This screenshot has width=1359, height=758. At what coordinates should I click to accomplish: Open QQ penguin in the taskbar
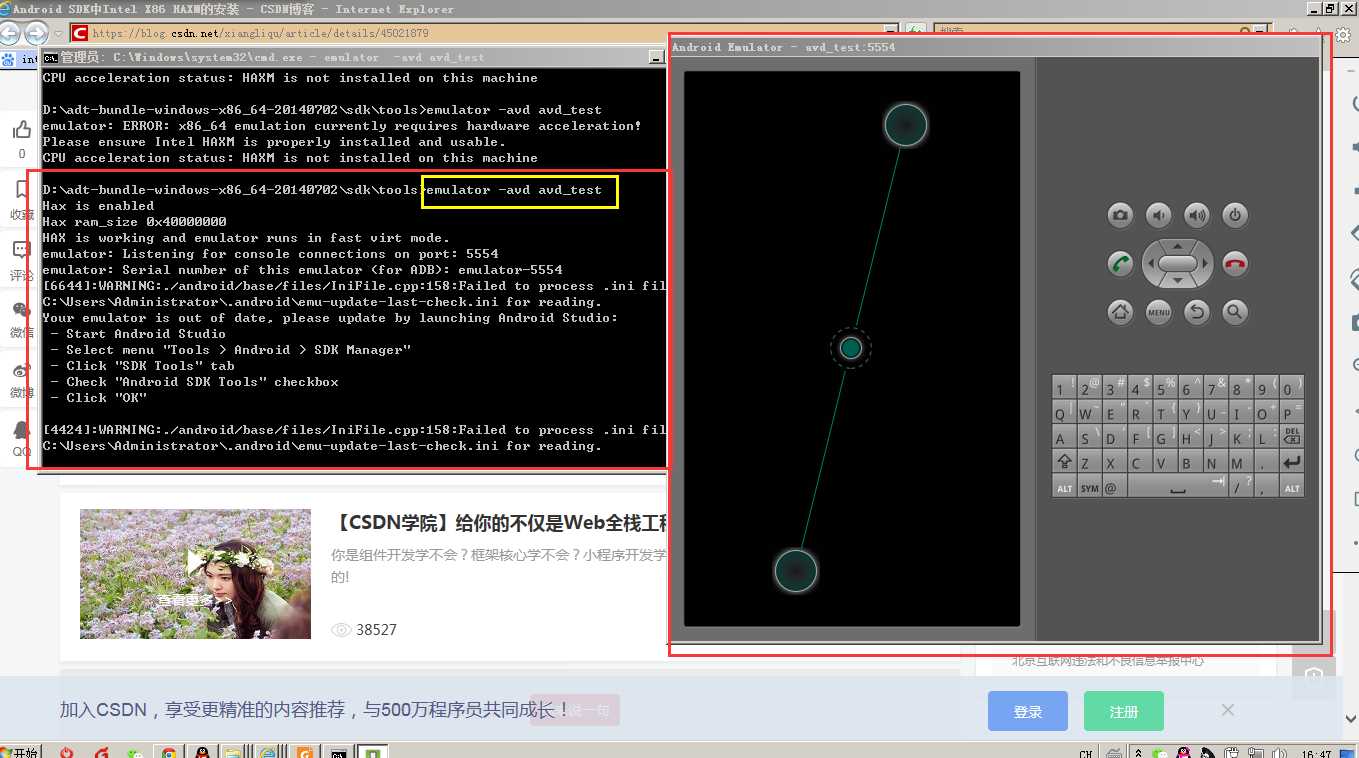point(203,752)
